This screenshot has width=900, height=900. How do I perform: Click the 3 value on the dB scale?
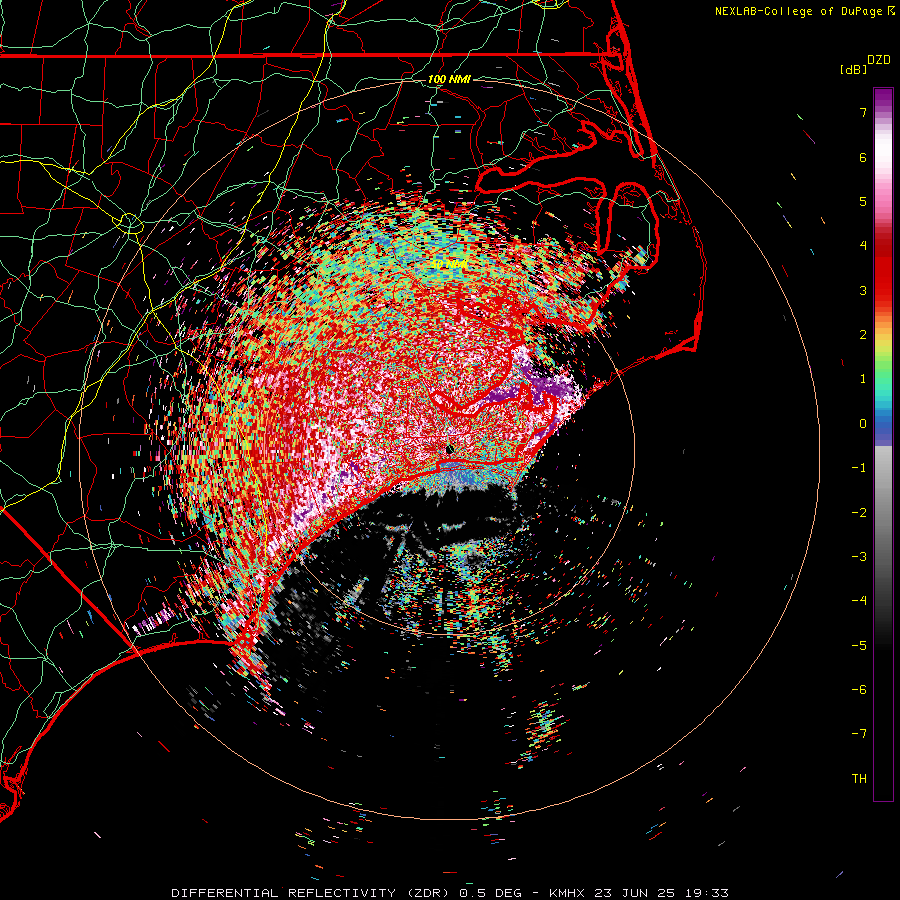click(863, 290)
